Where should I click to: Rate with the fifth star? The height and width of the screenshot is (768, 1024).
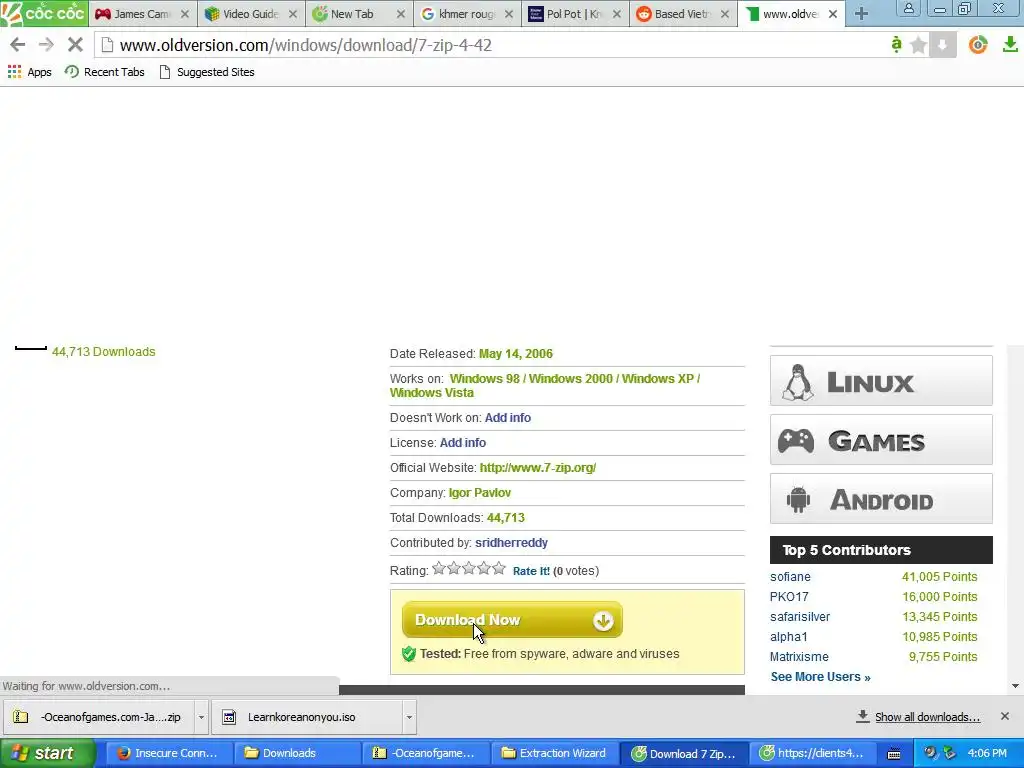(x=499, y=568)
